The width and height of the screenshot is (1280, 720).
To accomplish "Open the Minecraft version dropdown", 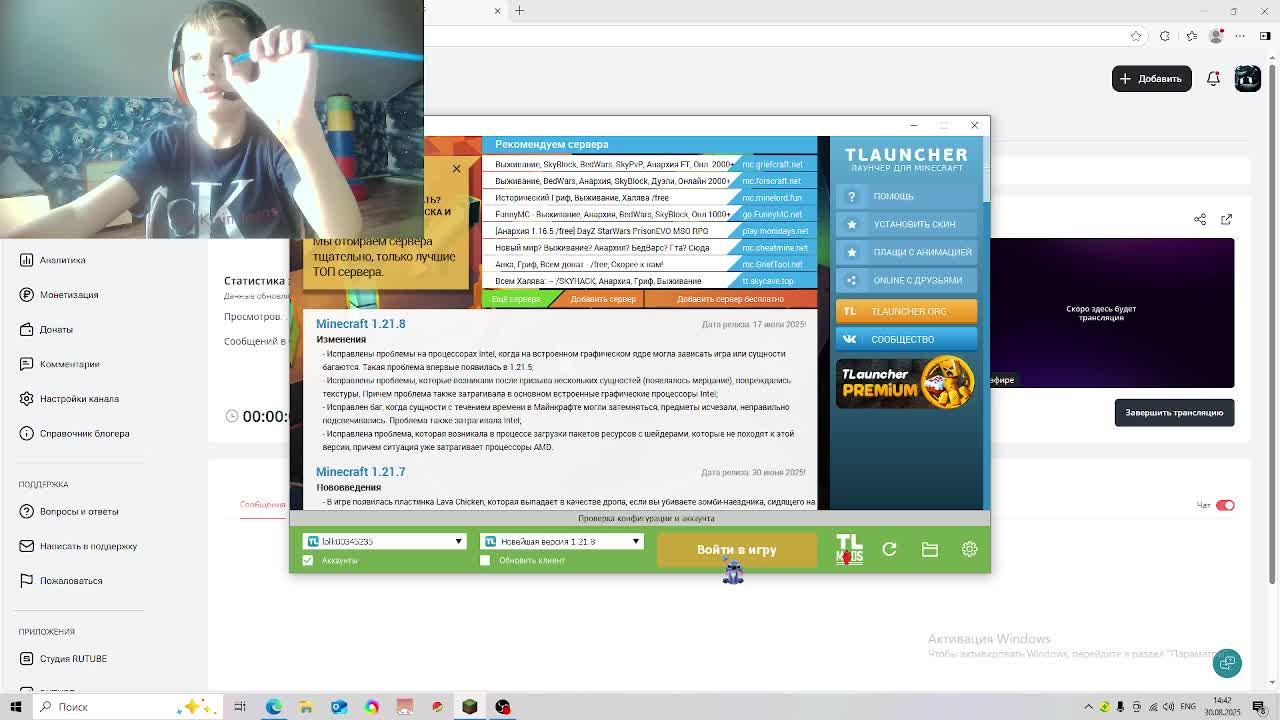I will (561, 541).
